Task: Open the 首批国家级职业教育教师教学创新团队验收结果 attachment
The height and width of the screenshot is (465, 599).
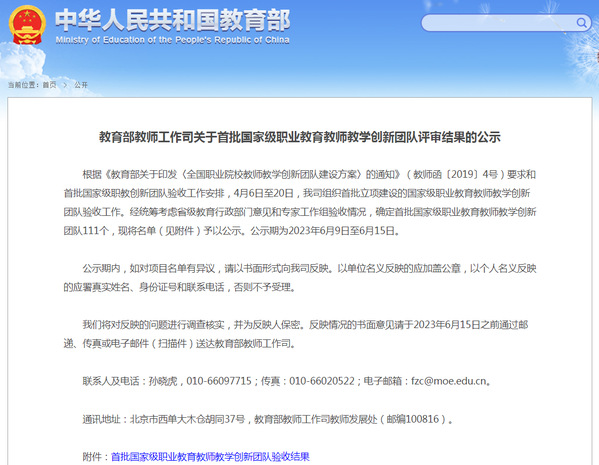Action: pyautogui.click(x=210, y=457)
